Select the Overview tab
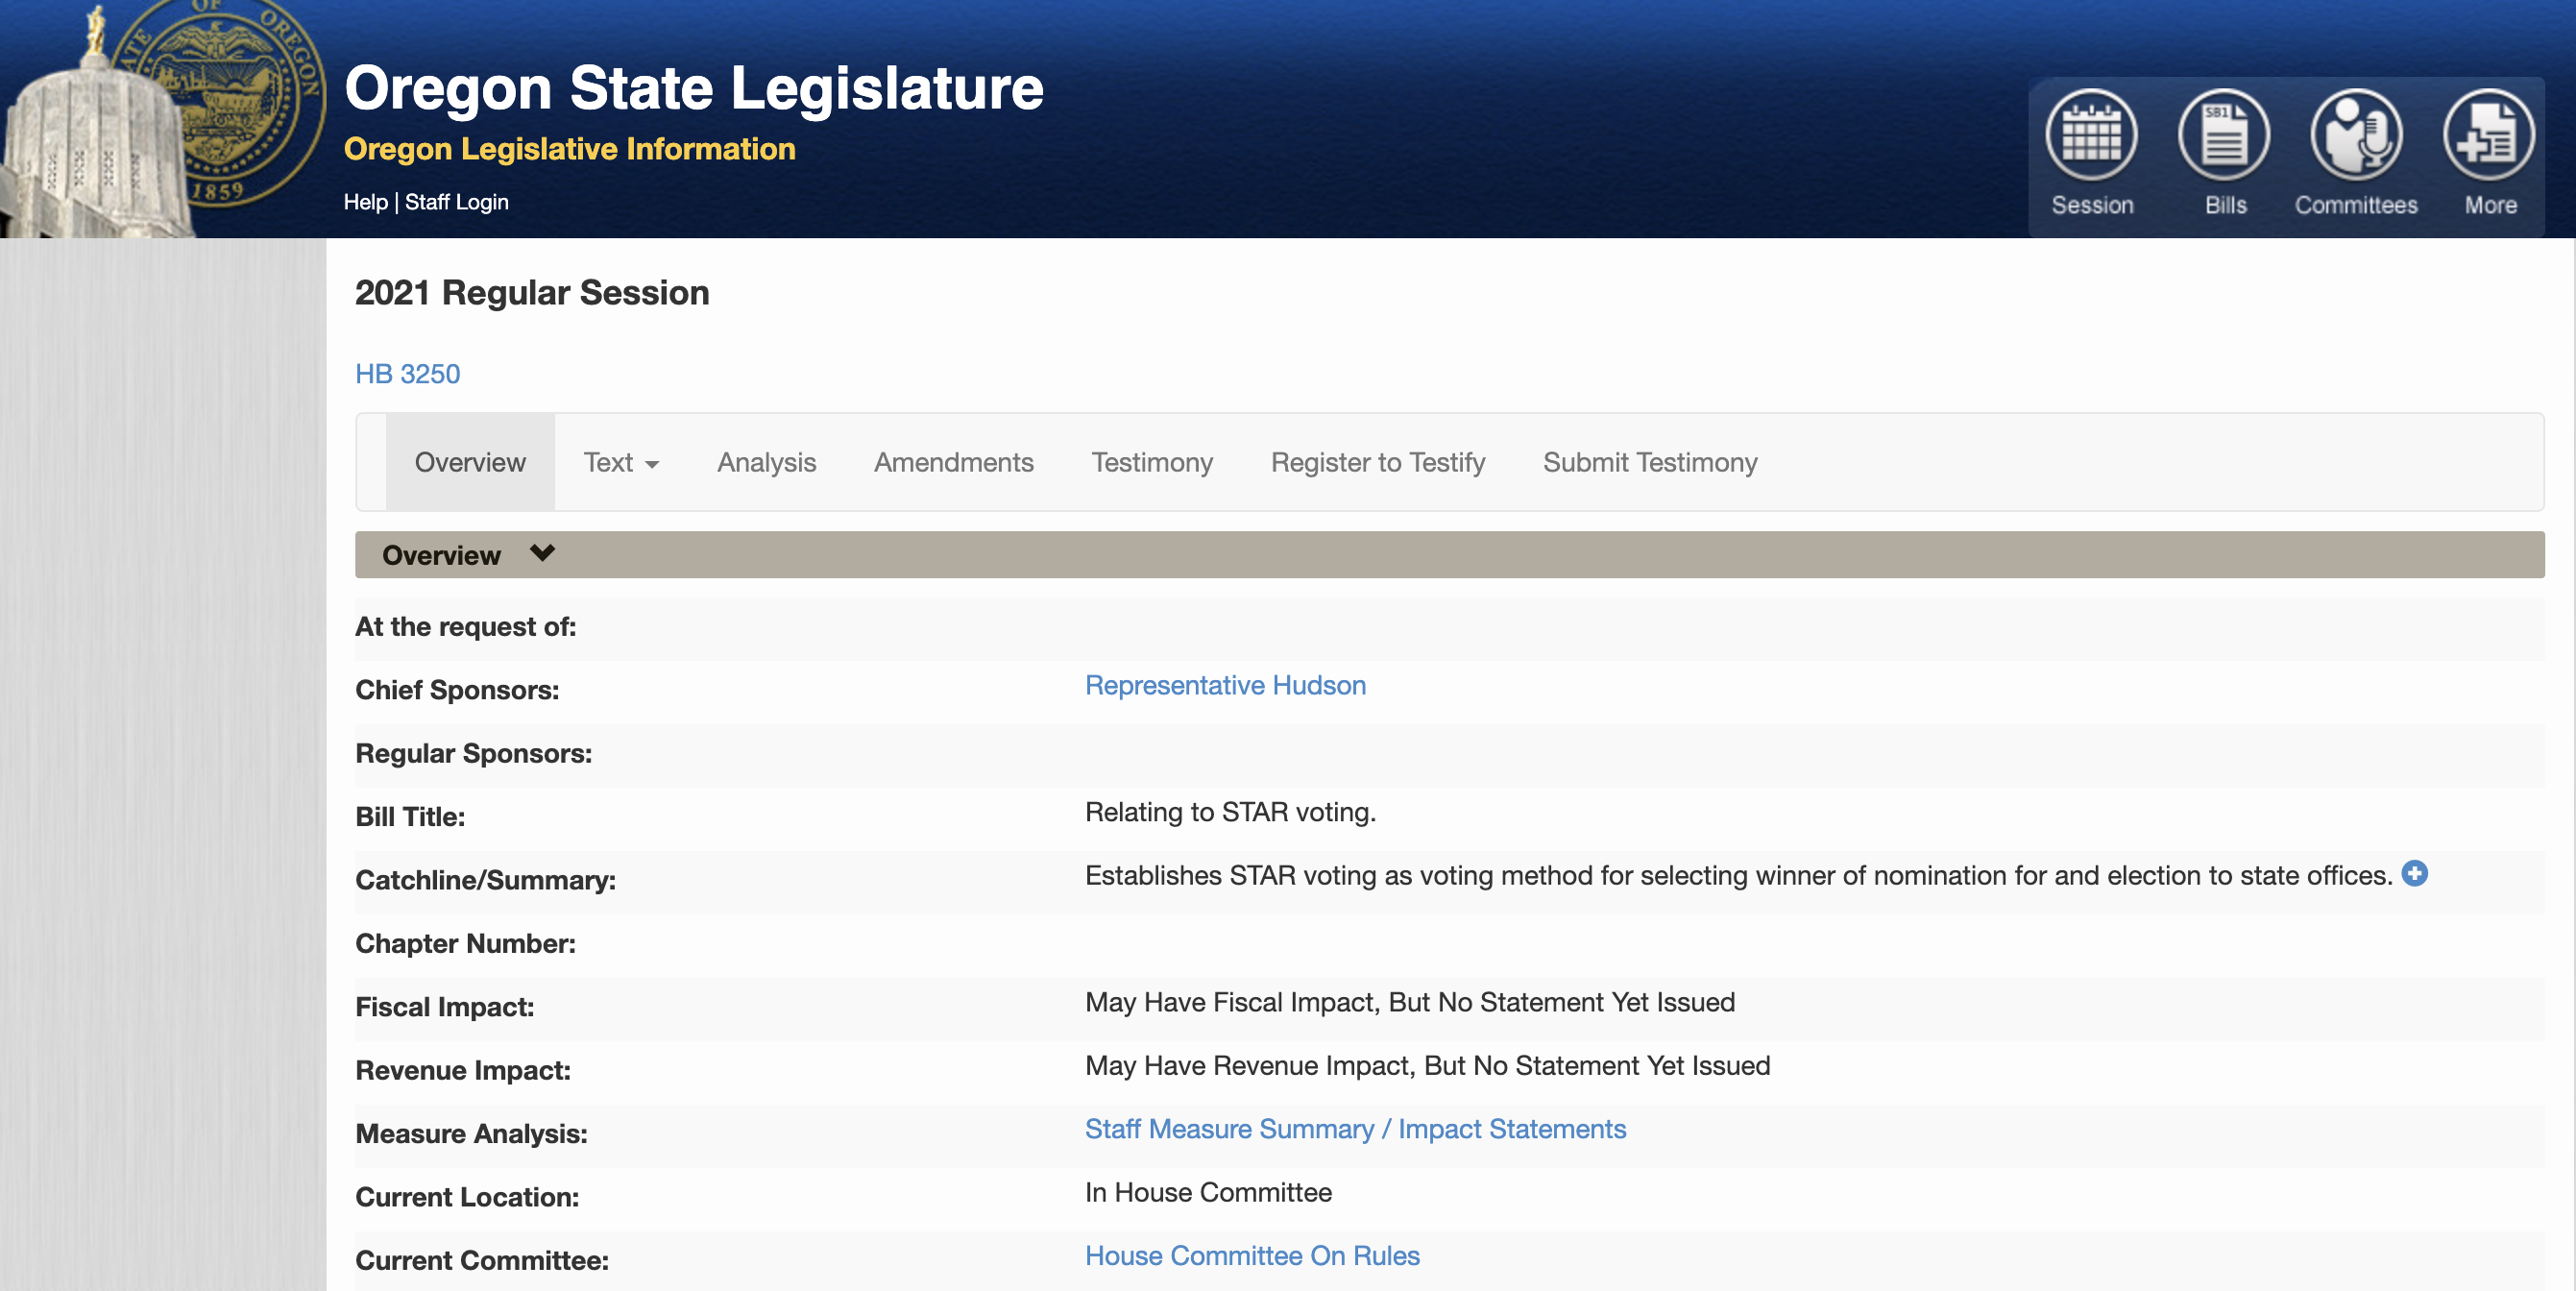2576x1291 pixels. [470, 462]
